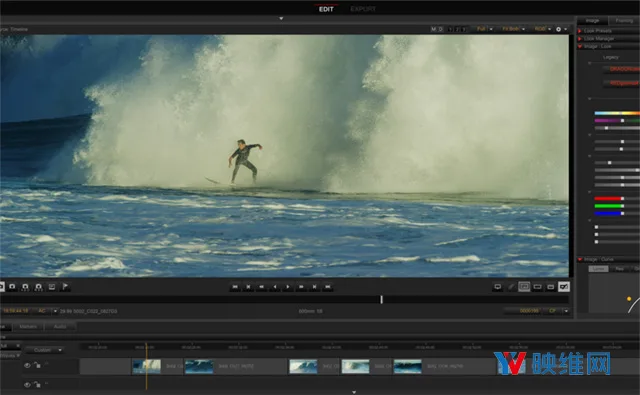Toggle the lock on the first track
This screenshot has width=640, height=395.
click(x=37, y=365)
